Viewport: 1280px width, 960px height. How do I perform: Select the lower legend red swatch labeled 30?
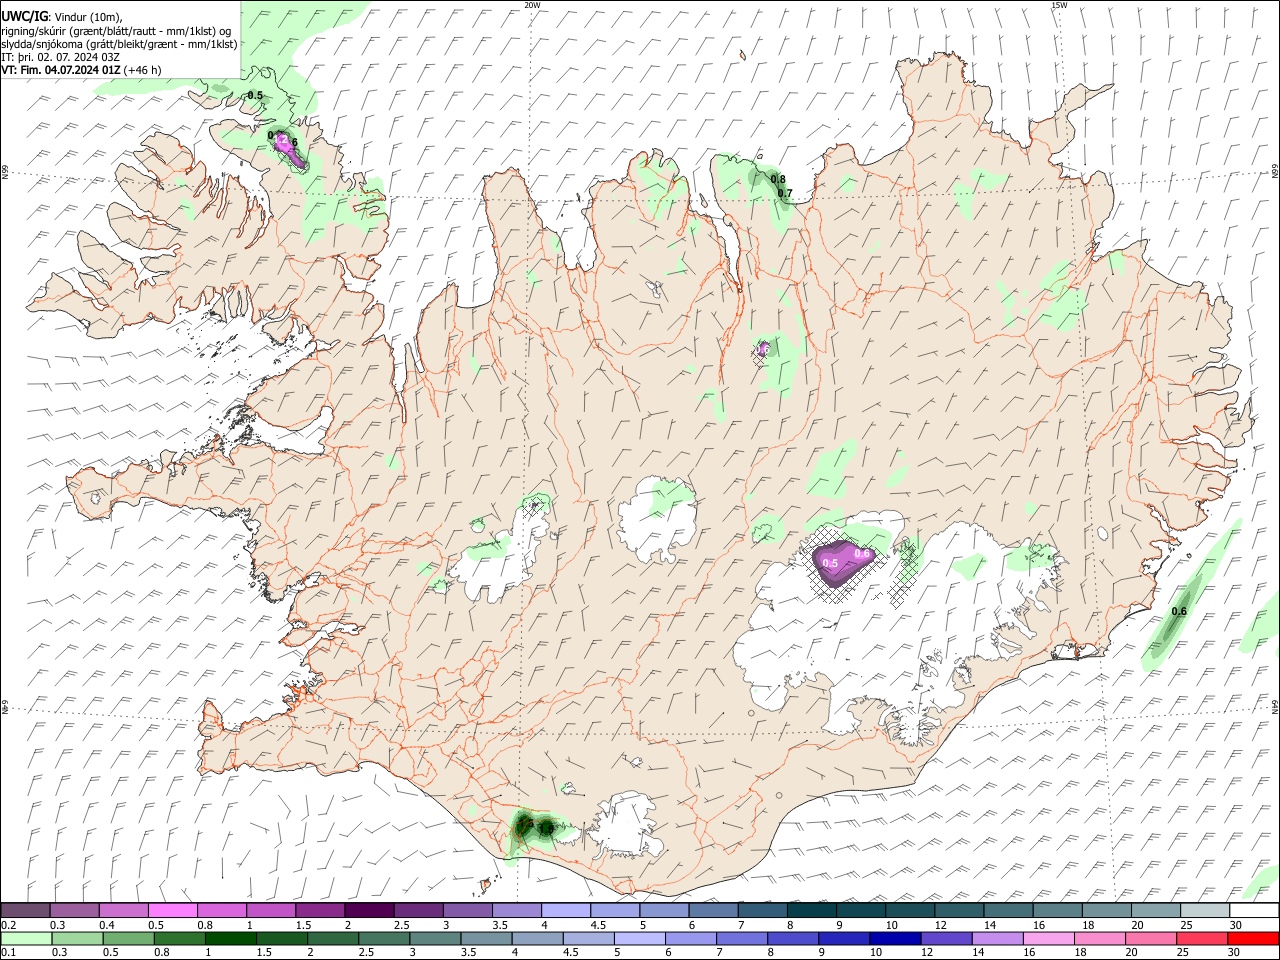(1253, 938)
